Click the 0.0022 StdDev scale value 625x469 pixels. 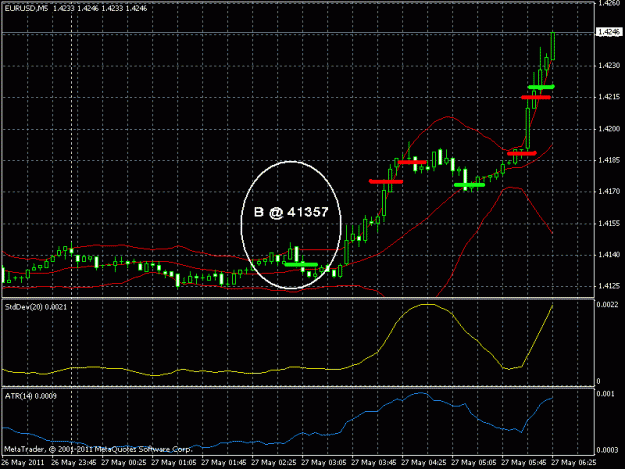coord(607,305)
